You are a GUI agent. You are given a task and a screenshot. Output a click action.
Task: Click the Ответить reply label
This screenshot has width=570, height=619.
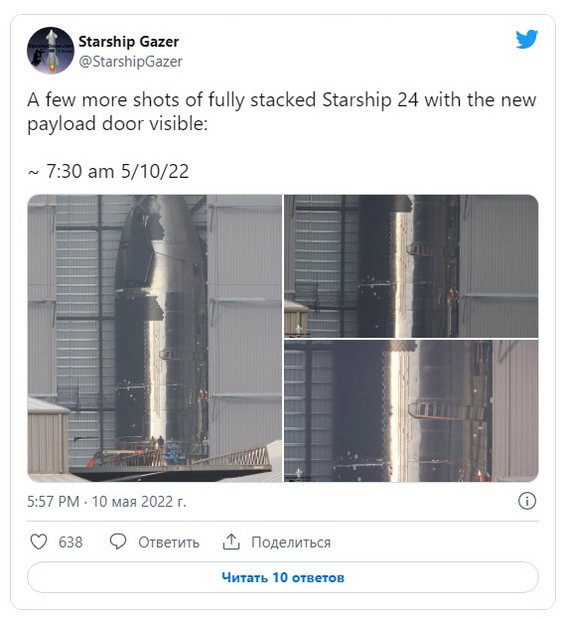point(169,542)
